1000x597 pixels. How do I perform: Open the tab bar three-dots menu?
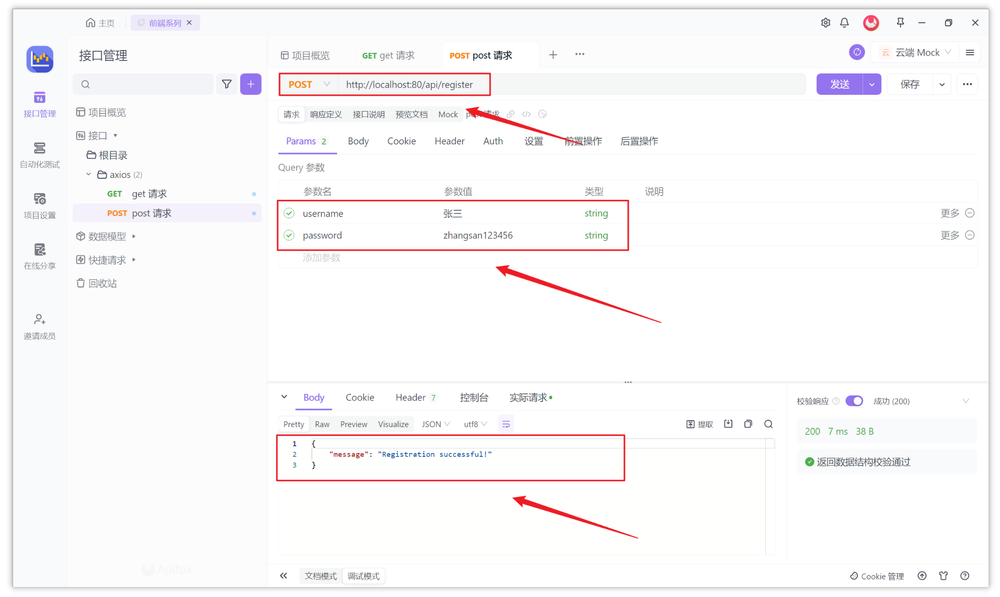pos(579,54)
